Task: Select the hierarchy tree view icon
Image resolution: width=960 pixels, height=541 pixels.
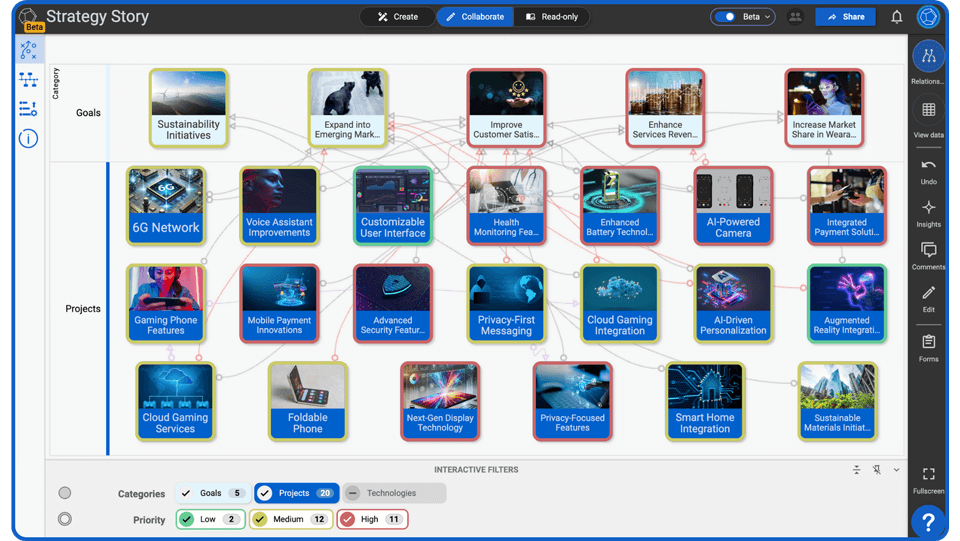Action: coord(28,80)
